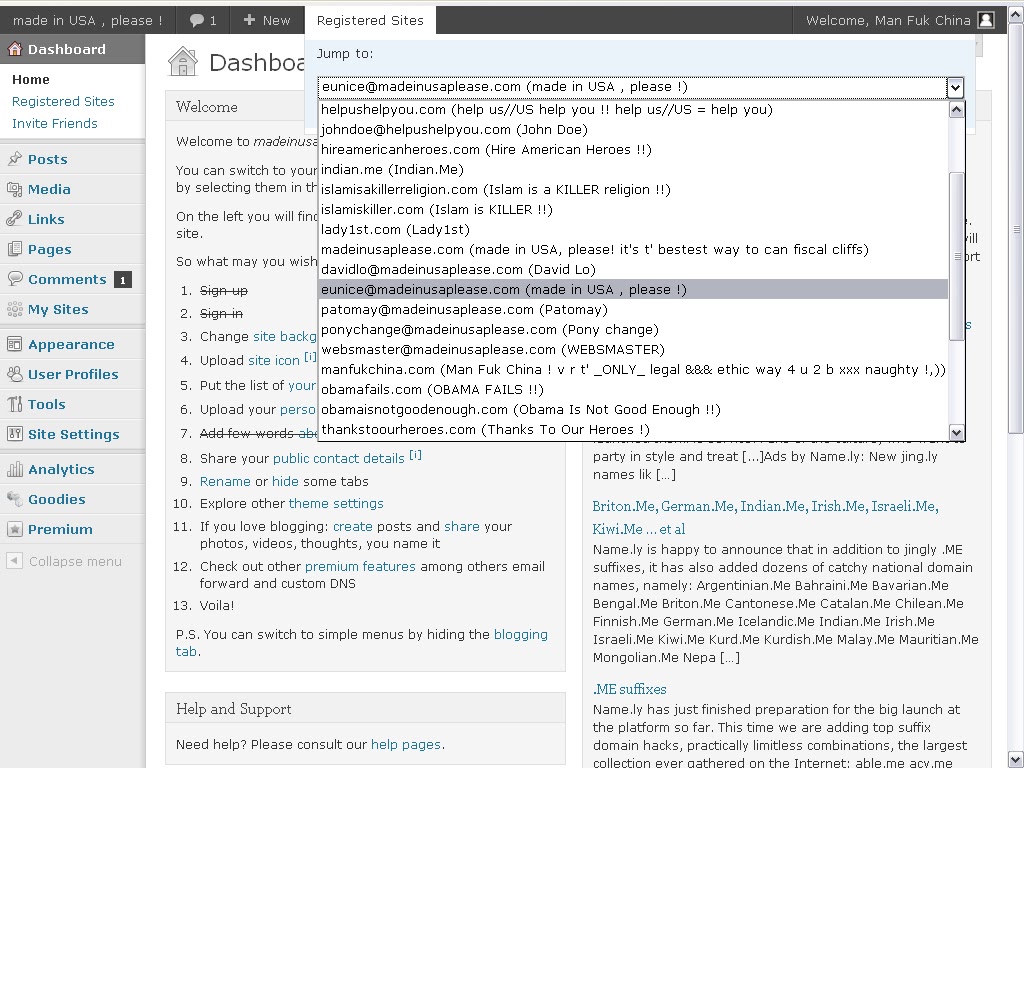Click the pending comments count badge
The width and height of the screenshot is (1024, 999).
(123, 279)
